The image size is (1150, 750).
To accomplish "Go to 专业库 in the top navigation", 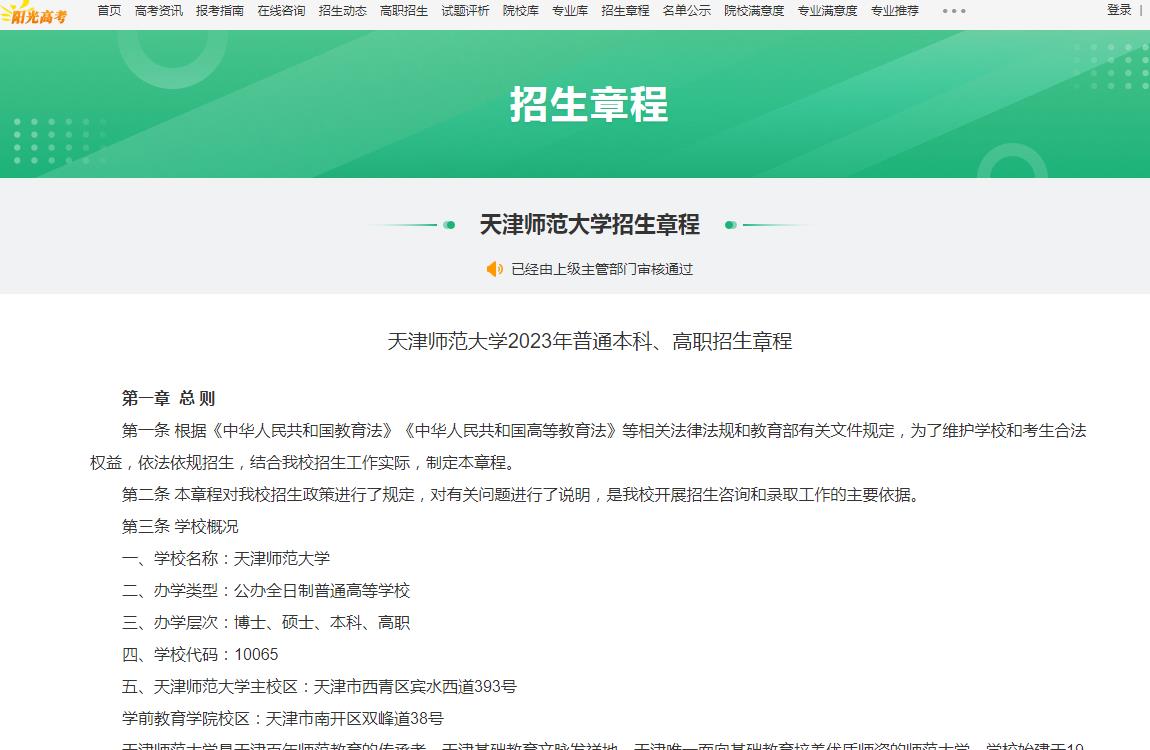I will tap(570, 10).
